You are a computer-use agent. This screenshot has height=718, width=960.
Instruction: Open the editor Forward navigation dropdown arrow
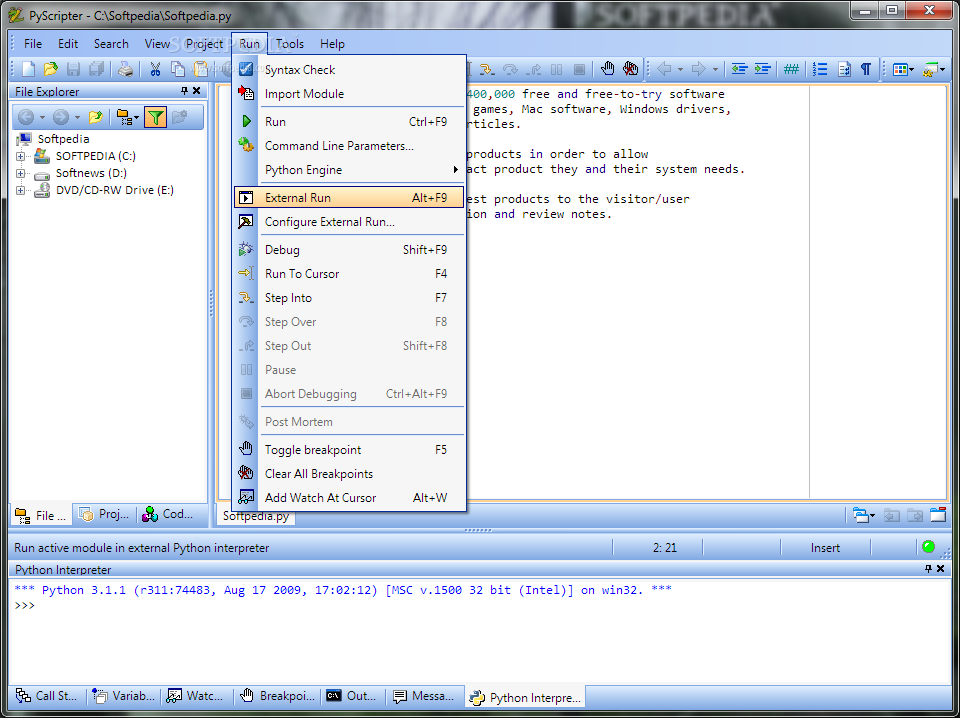(x=715, y=69)
